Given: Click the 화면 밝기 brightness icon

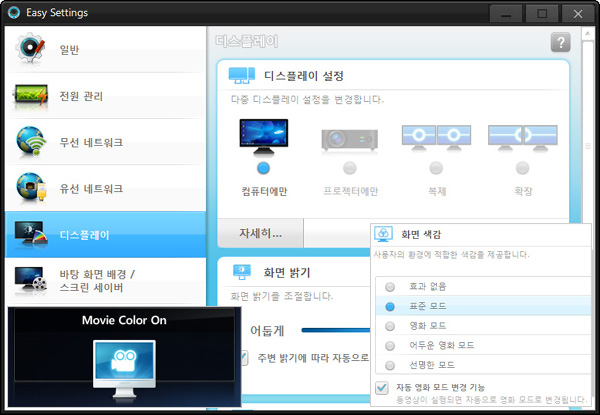Looking at the screenshot, I should pyautogui.click(x=242, y=272).
